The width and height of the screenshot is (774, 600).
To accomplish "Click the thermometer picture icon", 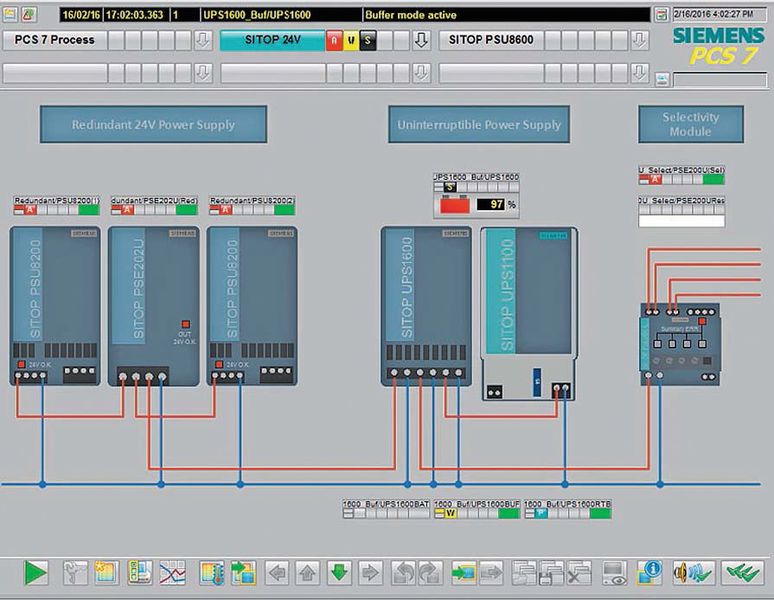I will coord(212,573).
